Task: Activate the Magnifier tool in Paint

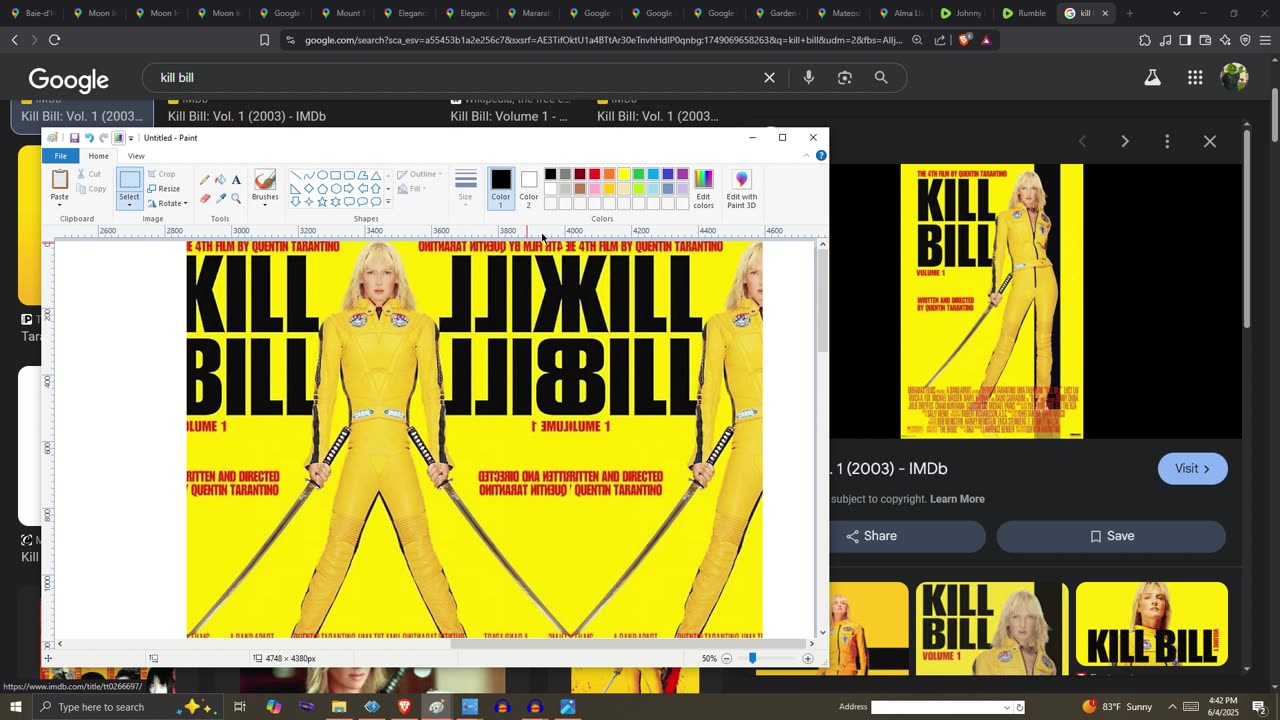Action: [236, 198]
